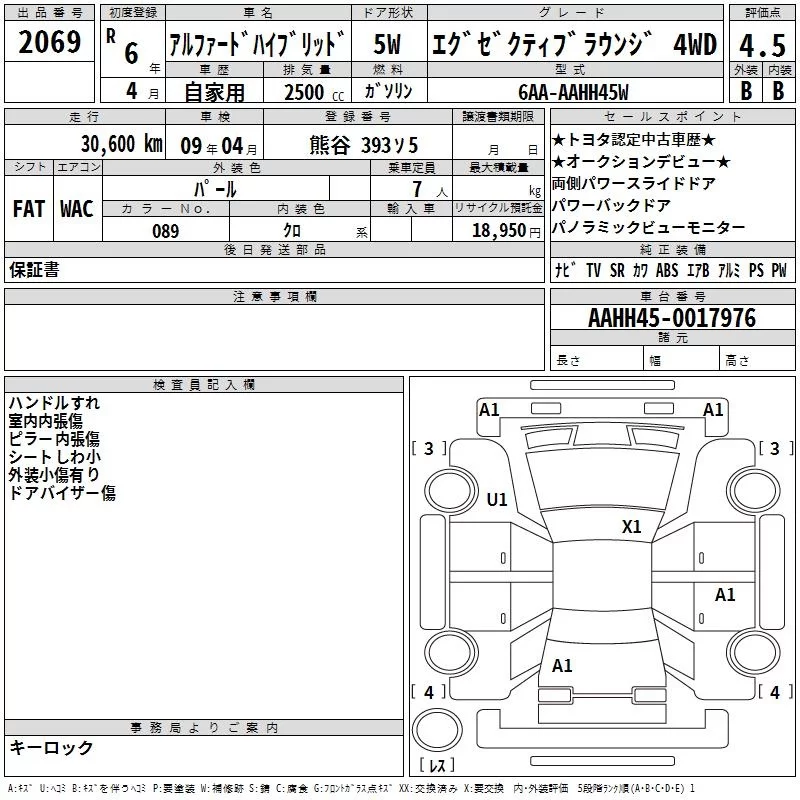Click grade text エグゼクティブラウンジ 4WD
The width and height of the screenshot is (800, 800).
click(x=574, y=44)
